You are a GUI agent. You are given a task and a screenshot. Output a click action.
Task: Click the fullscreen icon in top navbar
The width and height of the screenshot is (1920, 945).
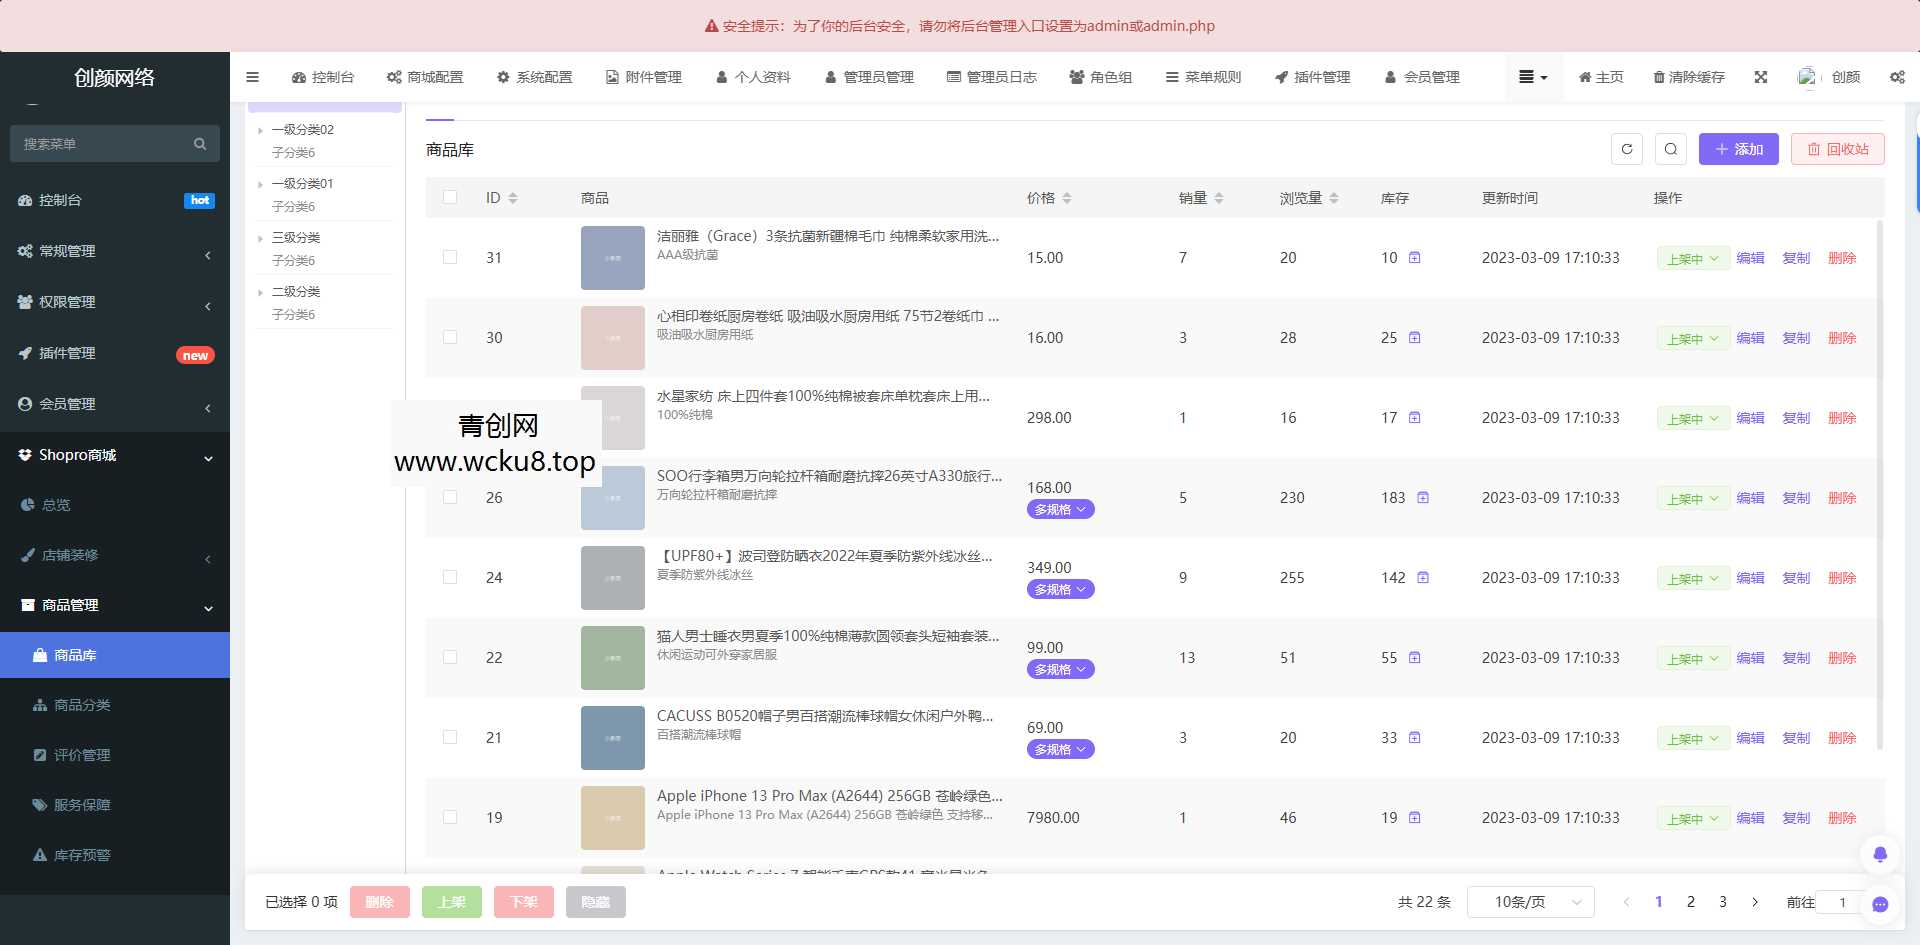pos(1760,76)
